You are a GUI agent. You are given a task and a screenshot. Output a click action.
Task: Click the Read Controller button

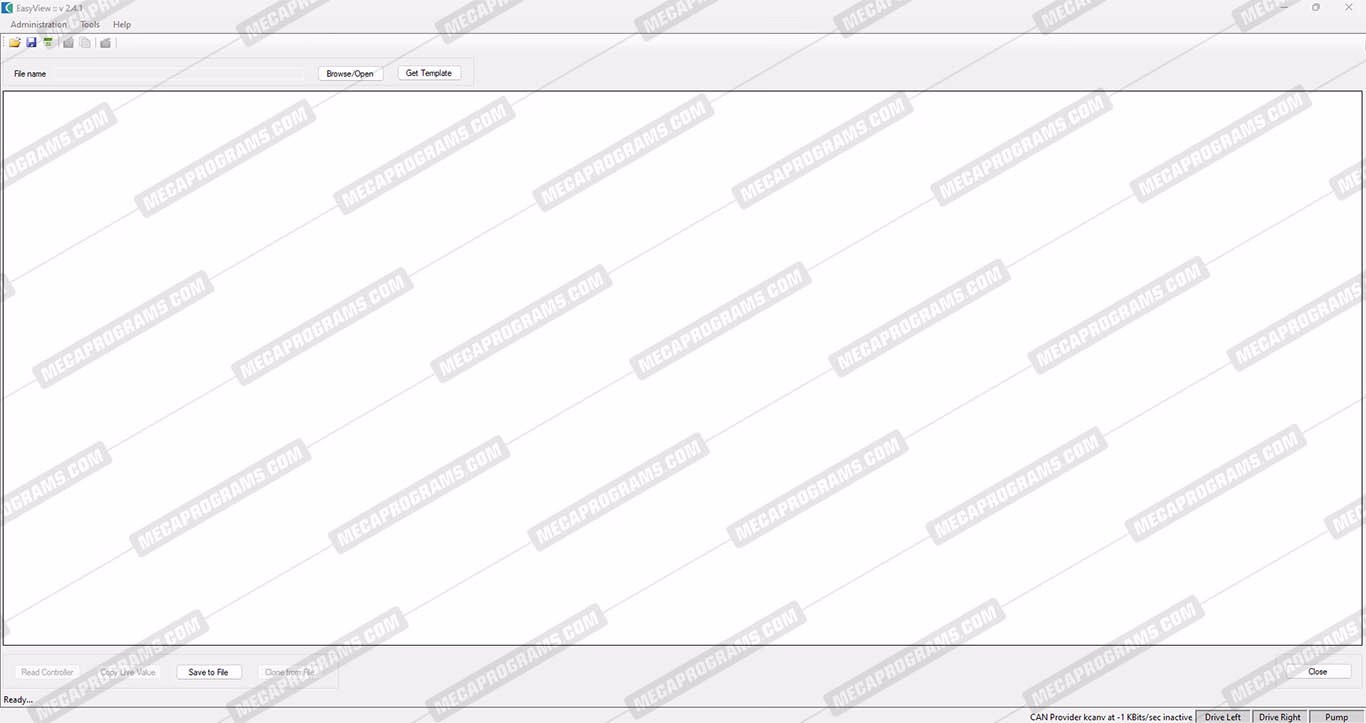47,672
